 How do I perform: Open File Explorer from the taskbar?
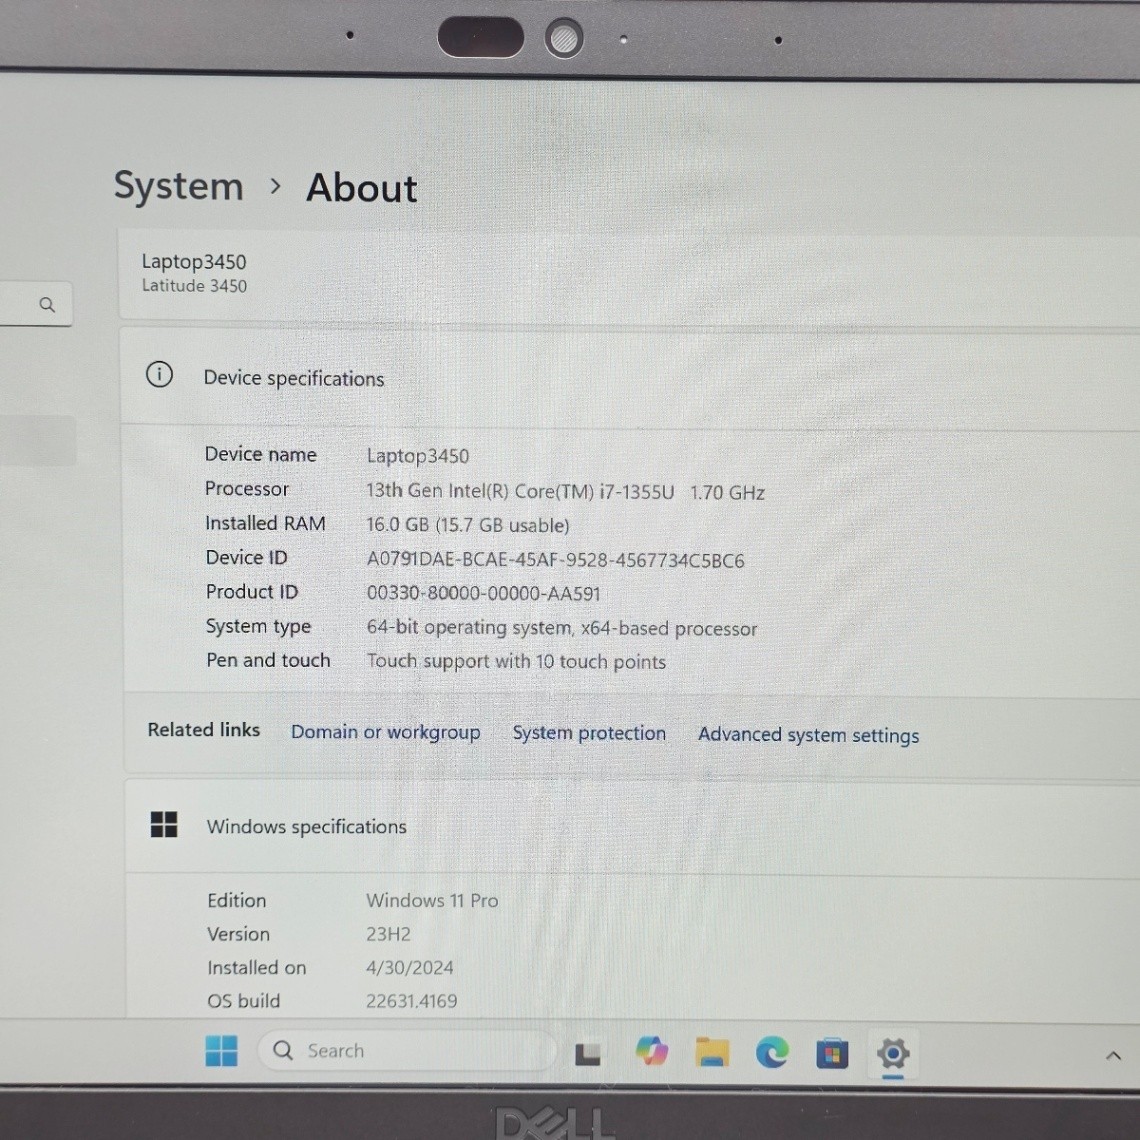(712, 1052)
